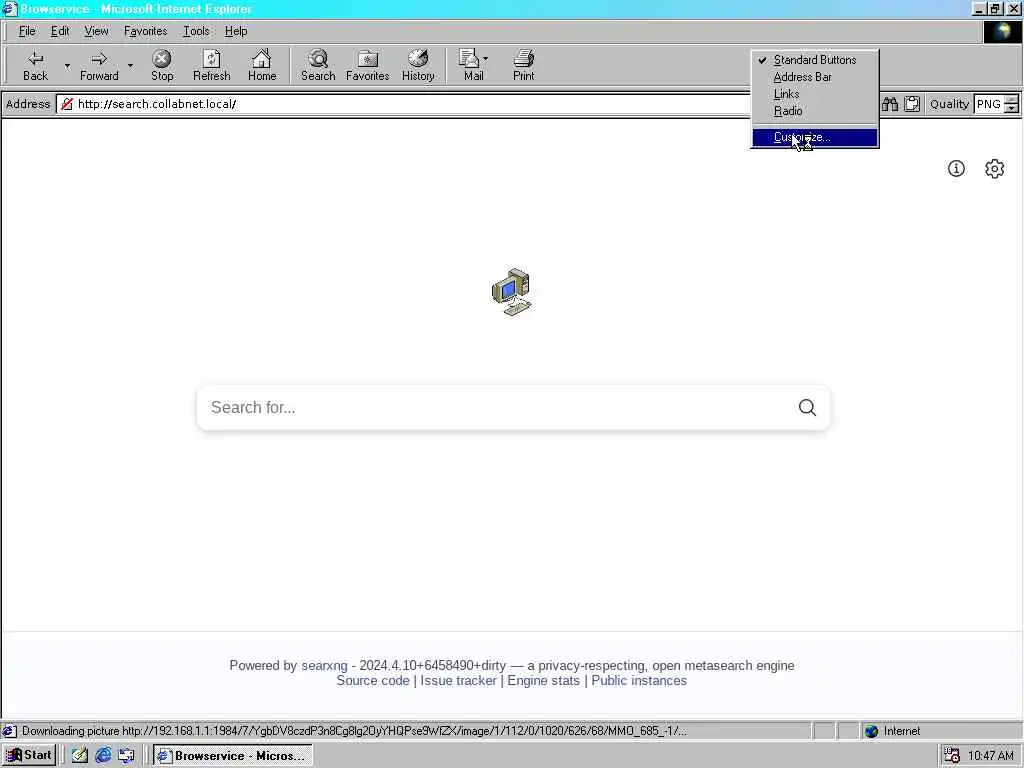The height and width of the screenshot is (768, 1024).
Task: Decrease Quality with the spinner down arrow
Action: [1012, 108]
